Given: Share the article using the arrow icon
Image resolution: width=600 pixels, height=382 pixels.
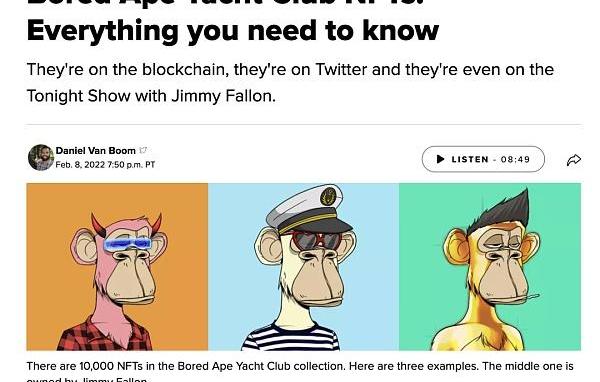Looking at the screenshot, I should pos(574,160).
